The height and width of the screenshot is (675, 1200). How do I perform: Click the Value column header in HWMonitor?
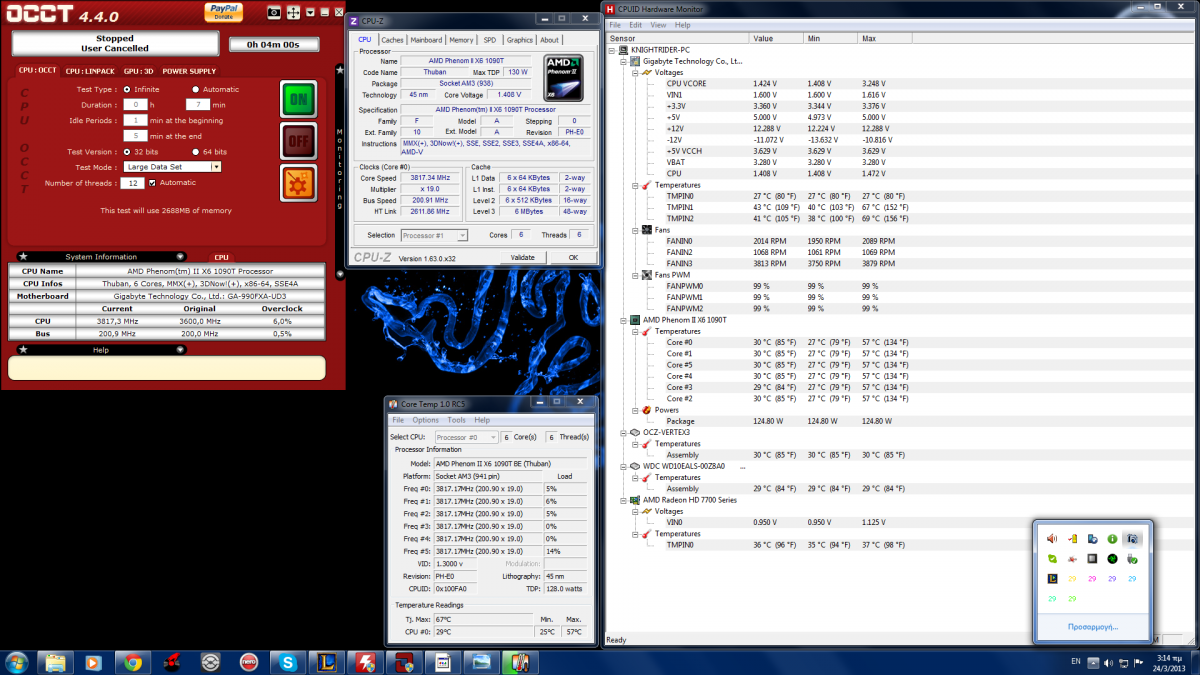click(776, 38)
